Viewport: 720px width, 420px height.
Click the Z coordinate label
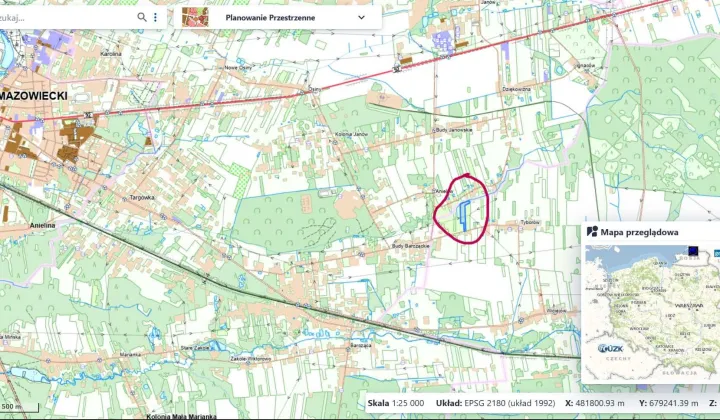(713, 403)
